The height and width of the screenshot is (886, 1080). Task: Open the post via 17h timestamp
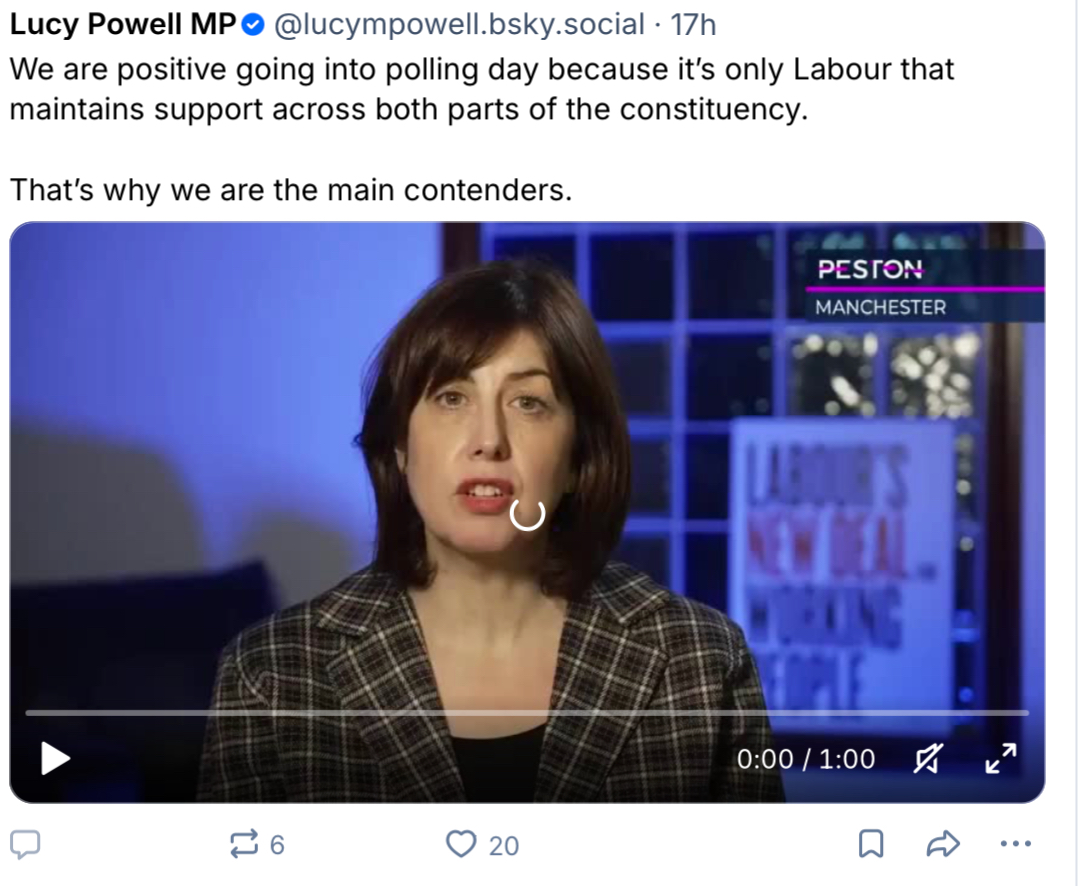[693, 25]
